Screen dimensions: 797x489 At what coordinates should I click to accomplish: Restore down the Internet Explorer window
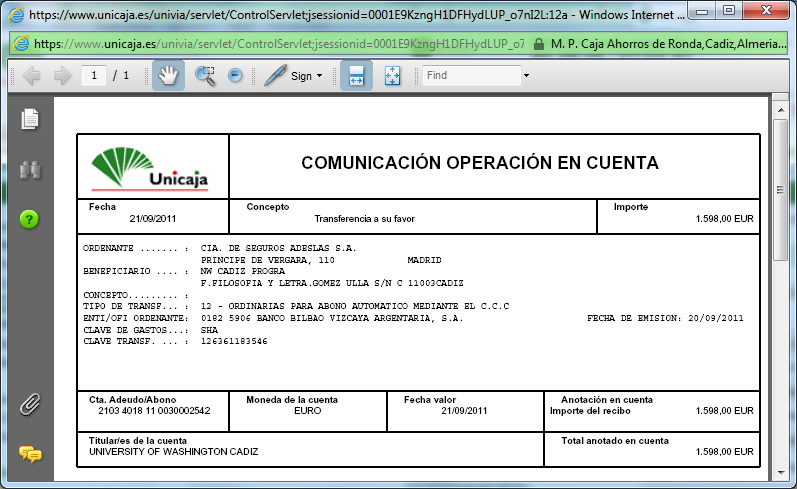728,11
